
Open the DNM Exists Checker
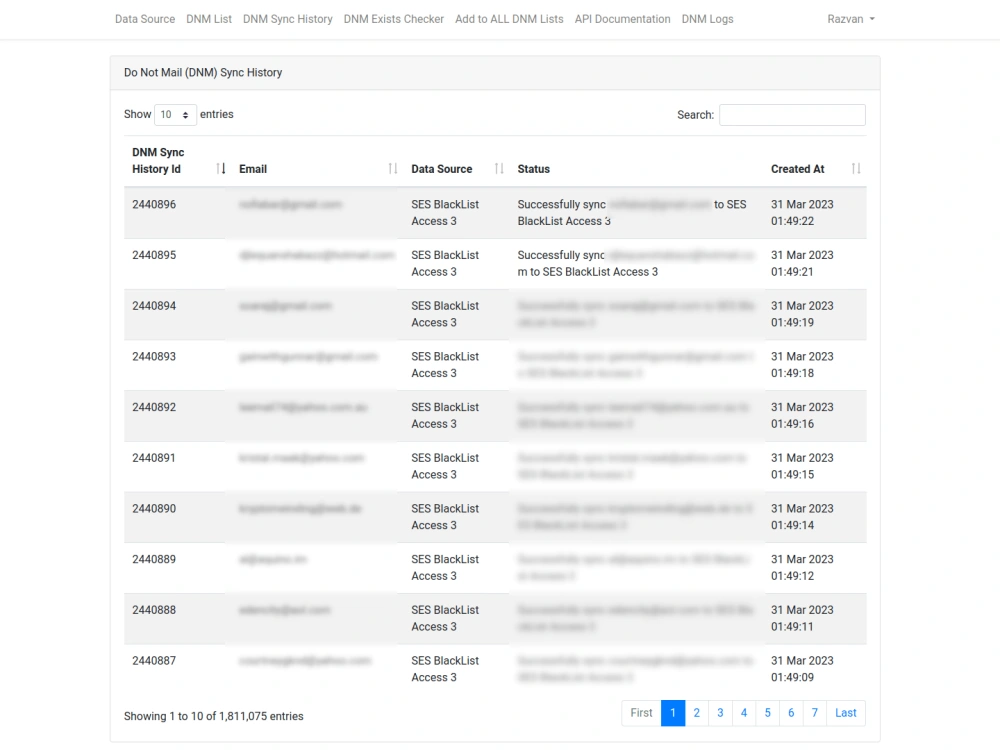393,19
